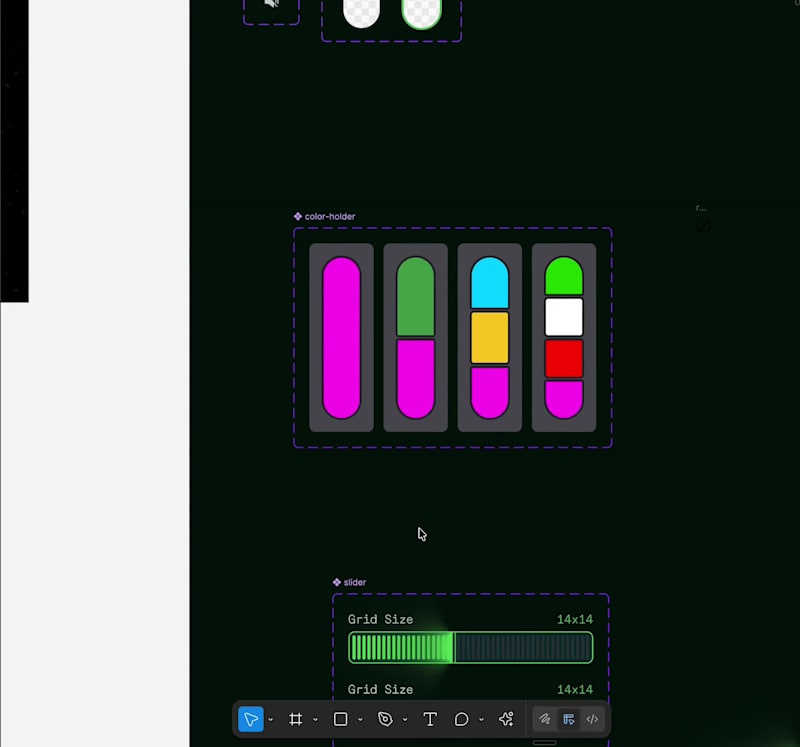The height and width of the screenshot is (747, 800).
Task: Select the Text tool
Action: [x=430, y=719]
